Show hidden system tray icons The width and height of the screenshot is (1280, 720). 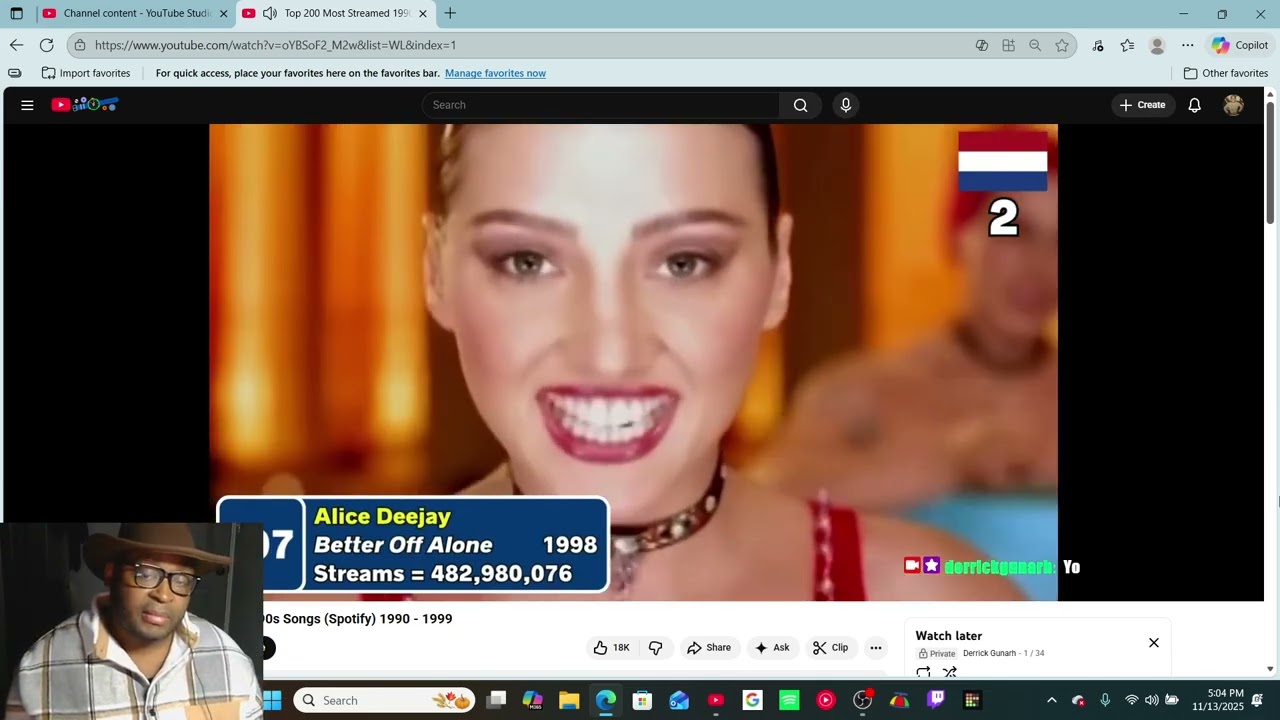coord(1051,700)
